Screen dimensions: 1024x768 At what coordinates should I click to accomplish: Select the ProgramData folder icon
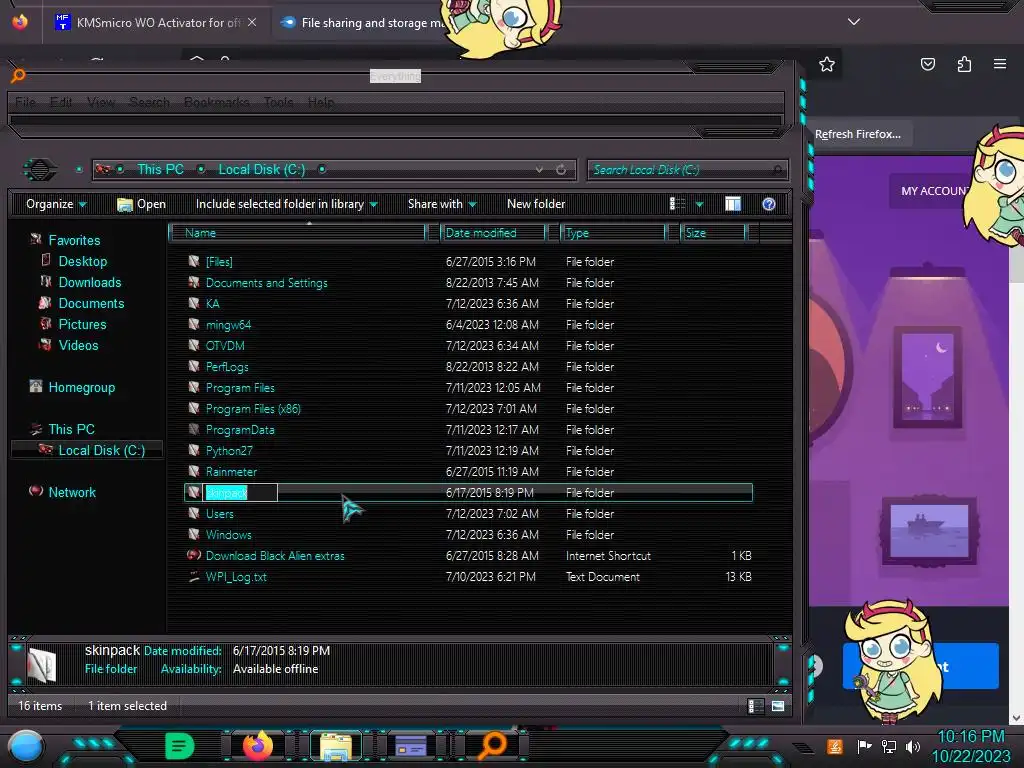[x=194, y=429]
